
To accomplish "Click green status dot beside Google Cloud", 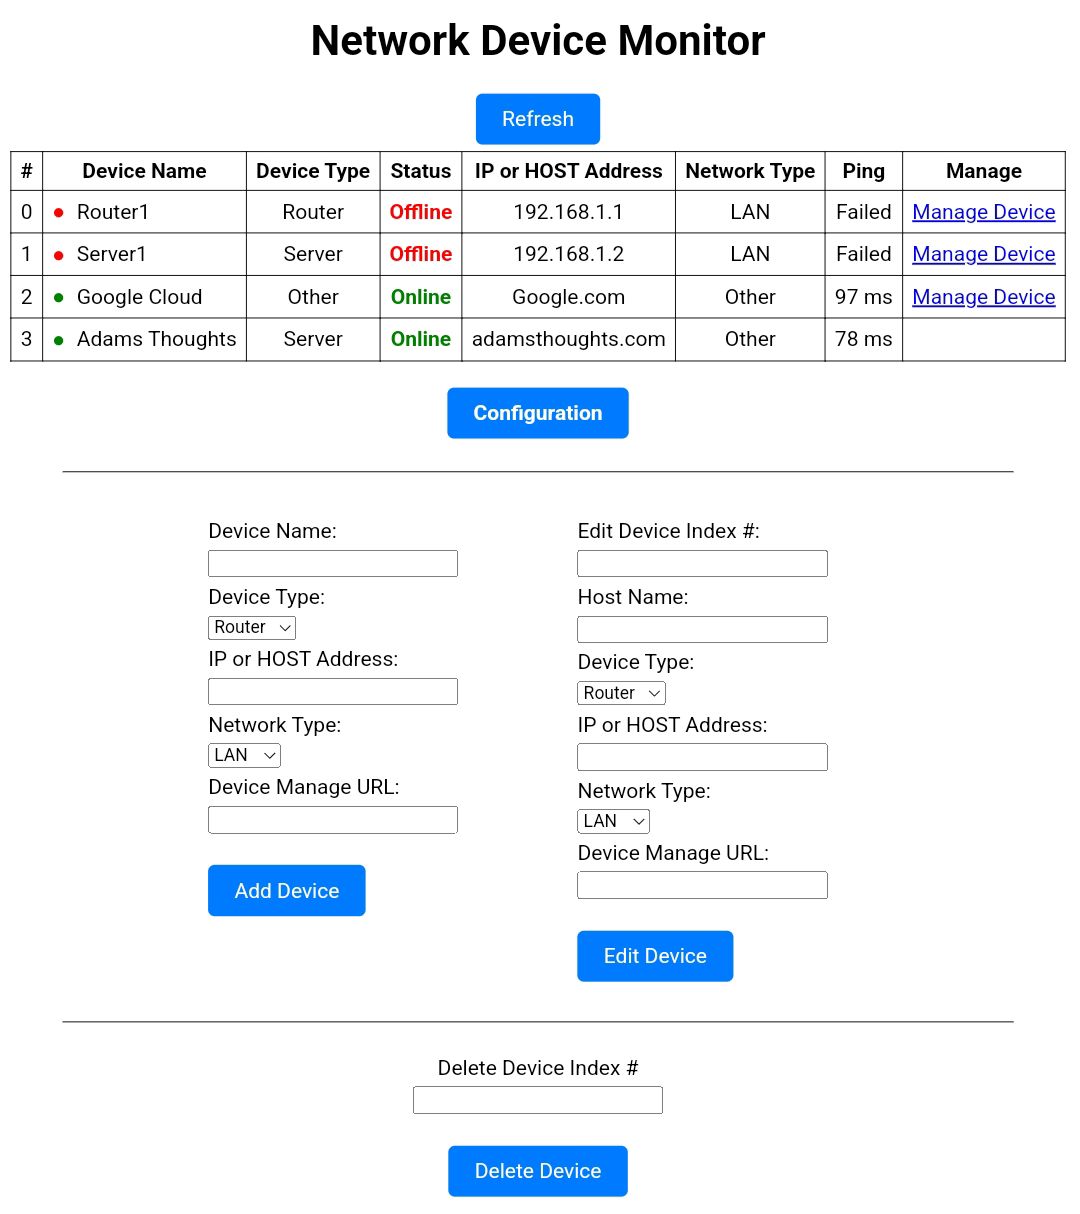I will coord(59,298).
